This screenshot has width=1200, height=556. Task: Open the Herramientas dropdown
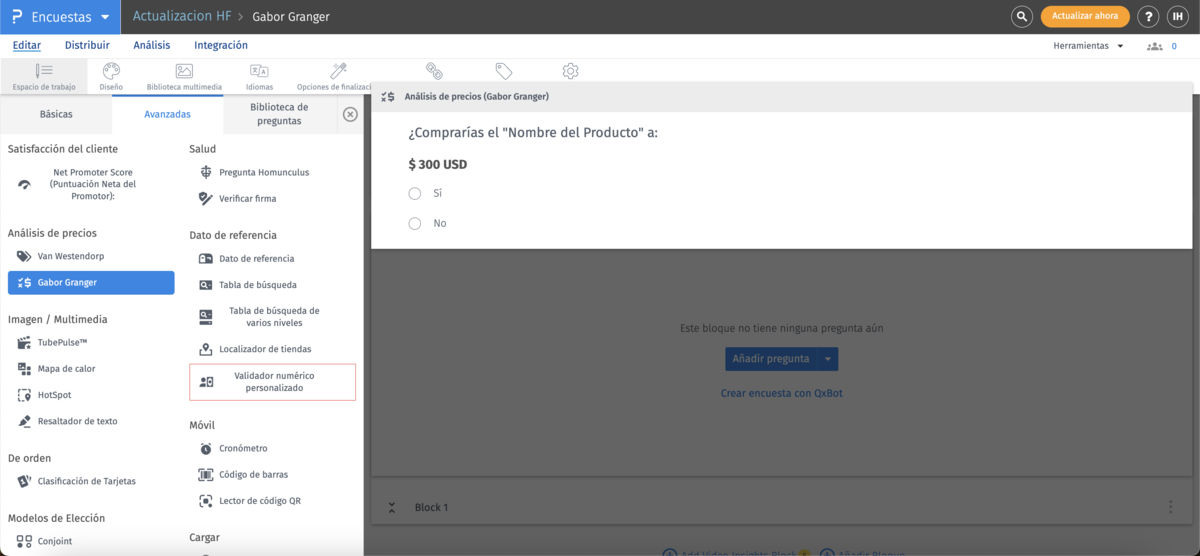pos(1088,46)
